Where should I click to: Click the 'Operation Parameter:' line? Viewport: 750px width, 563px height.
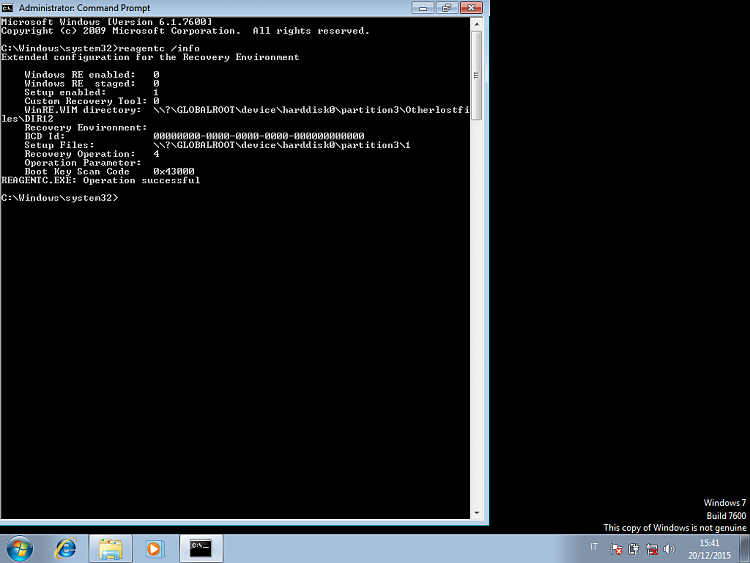pyautogui.click(x=83, y=163)
